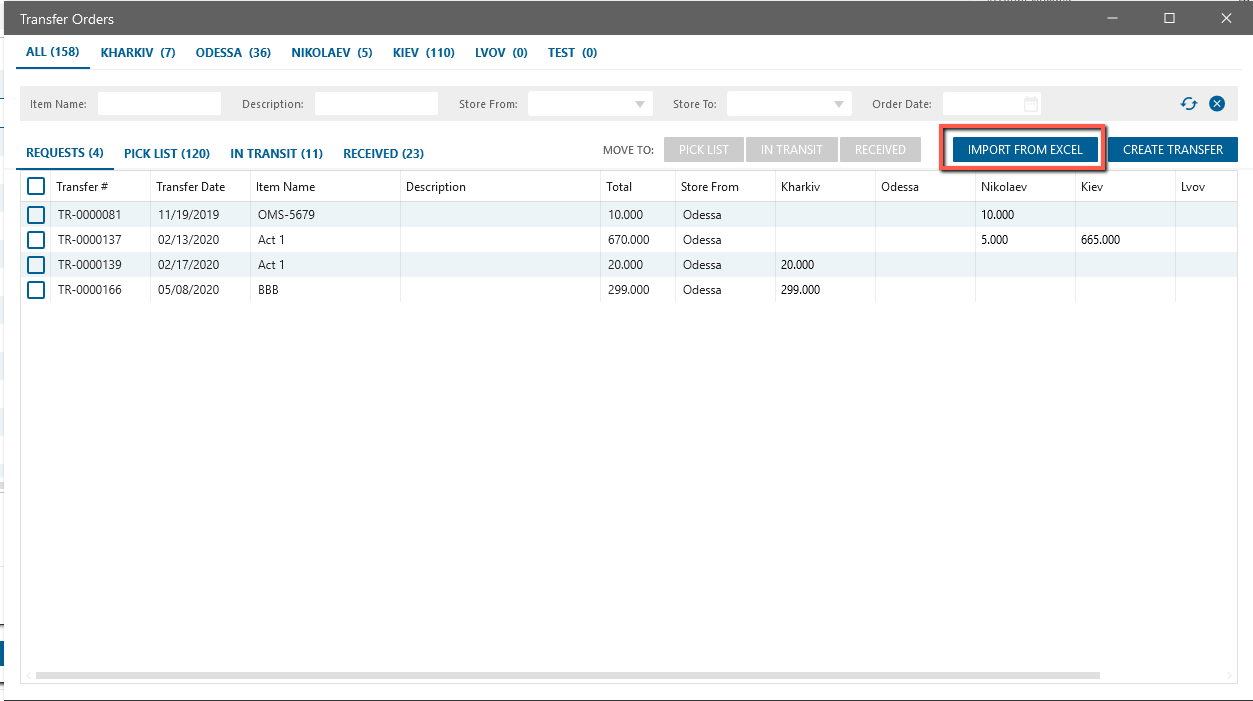This screenshot has height=701, width=1253.
Task: Click into the Order Date field
Action: 992,104
